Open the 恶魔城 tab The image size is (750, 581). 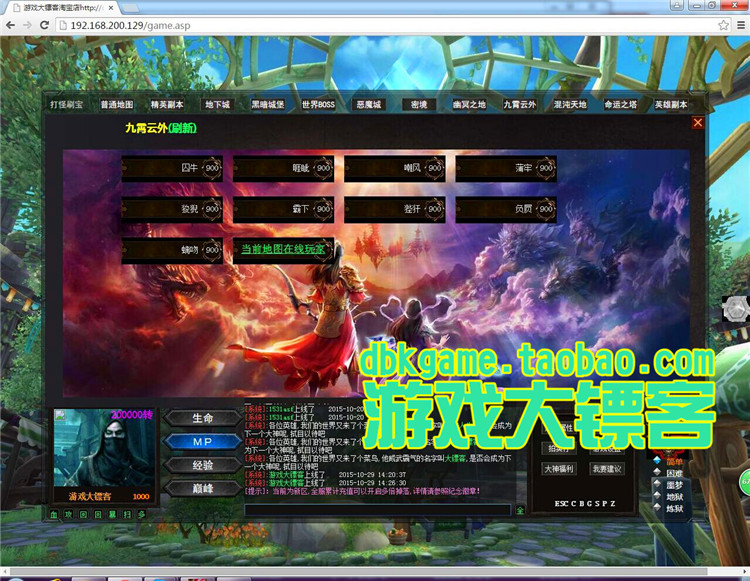(x=369, y=104)
